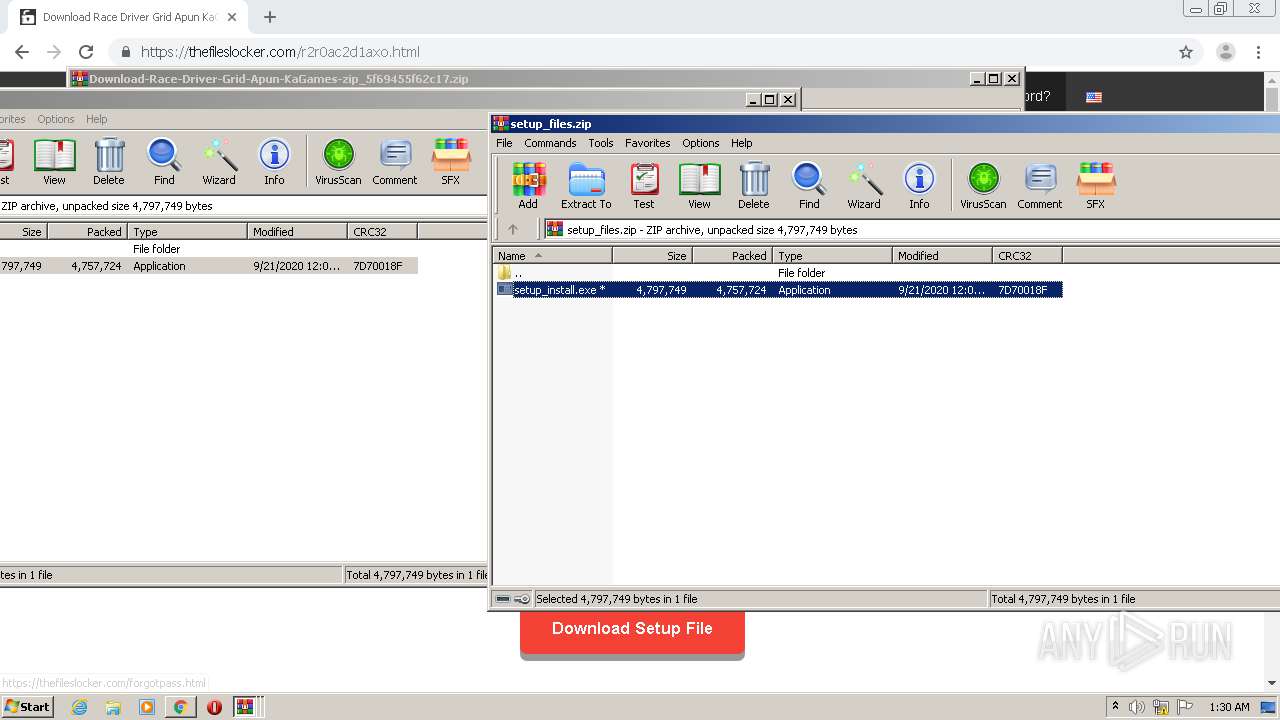1280x720 pixels.
Task: Sort by Size column in setup_files.zip
Action: 653,256
